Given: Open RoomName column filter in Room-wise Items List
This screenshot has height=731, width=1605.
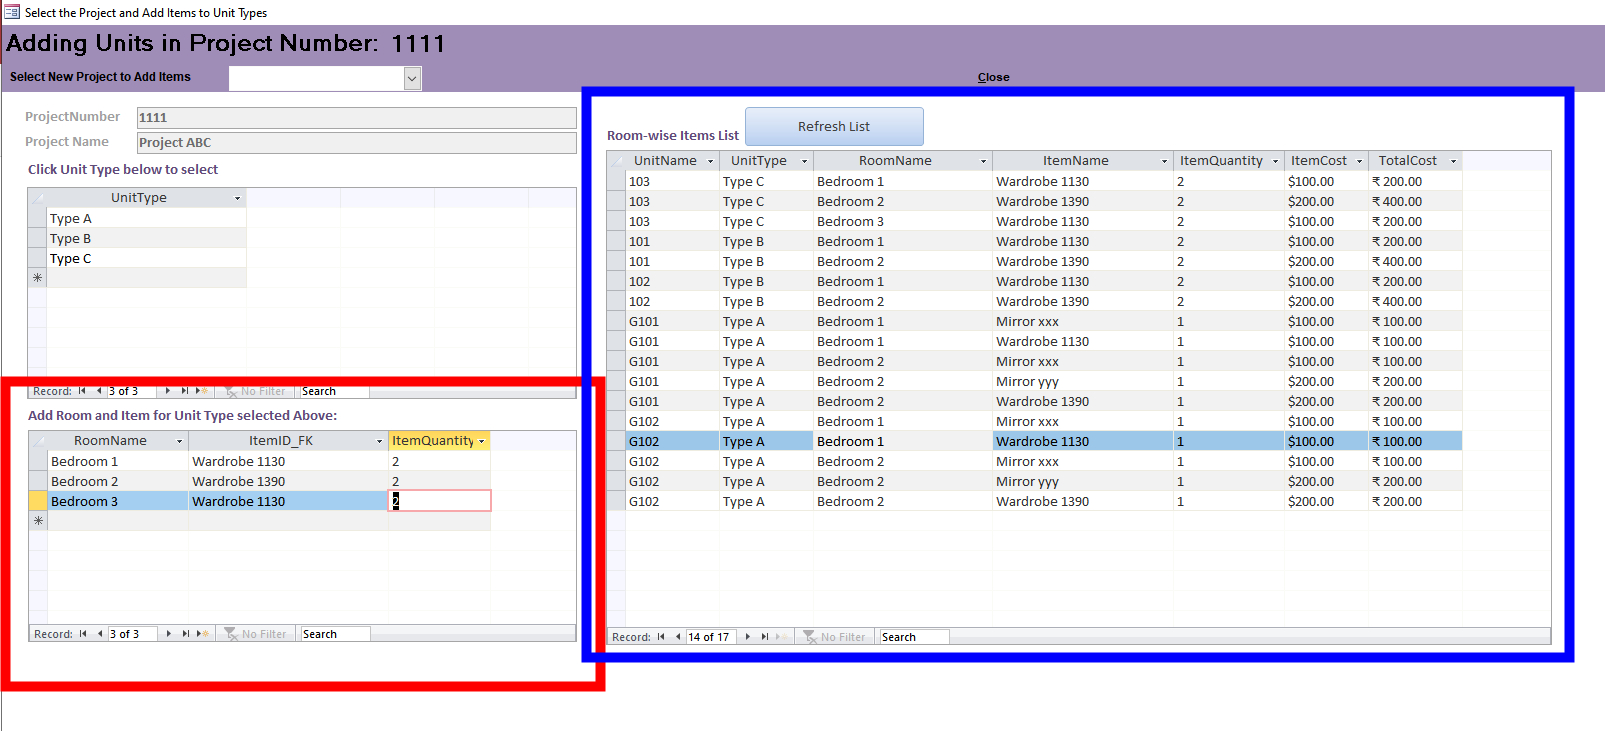Looking at the screenshot, I should click(983, 161).
